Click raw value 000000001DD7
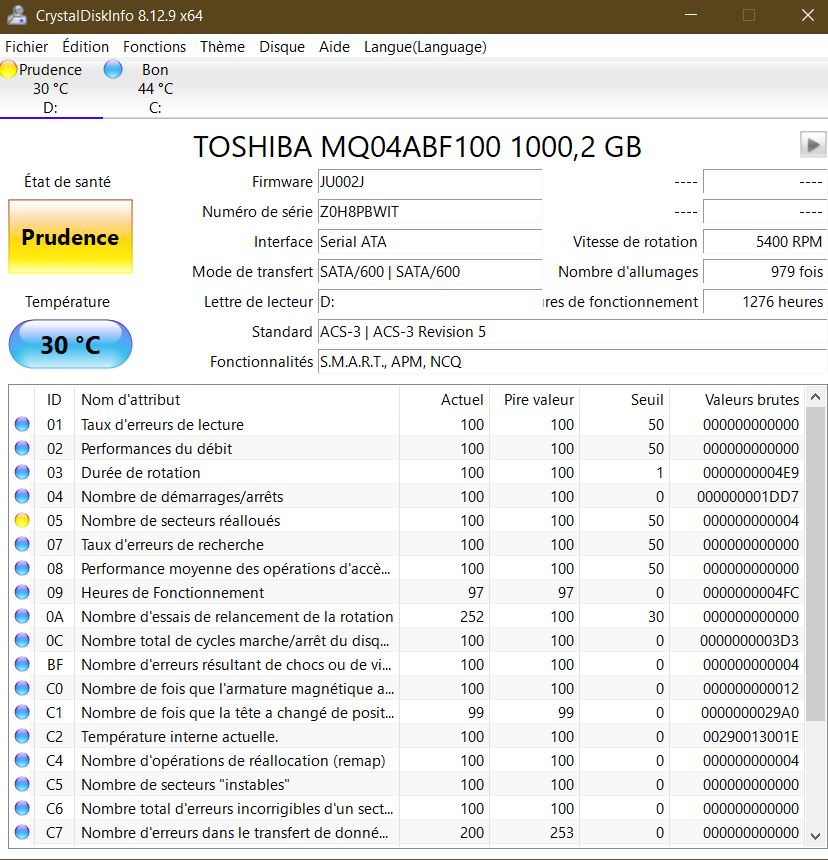Image resolution: width=828 pixels, height=860 pixels. (x=748, y=497)
